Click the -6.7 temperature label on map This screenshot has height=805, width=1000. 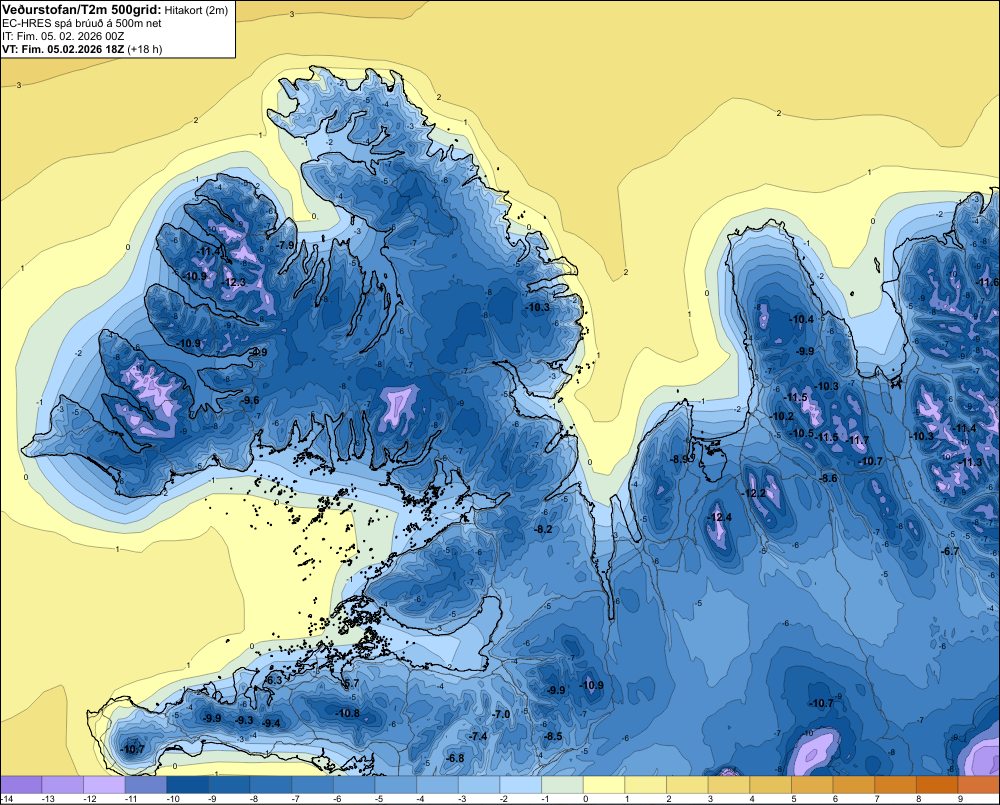click(x=950, y=551)
